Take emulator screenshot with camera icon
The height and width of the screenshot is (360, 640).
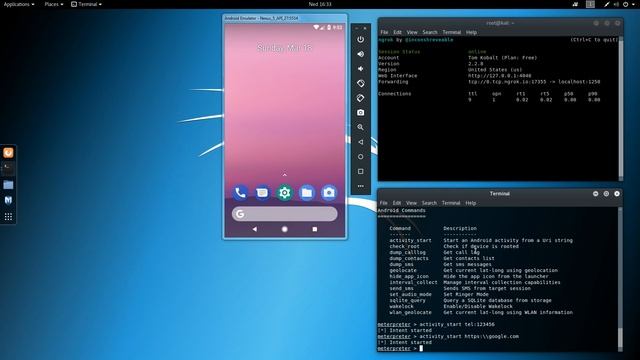tap(360, 113)
